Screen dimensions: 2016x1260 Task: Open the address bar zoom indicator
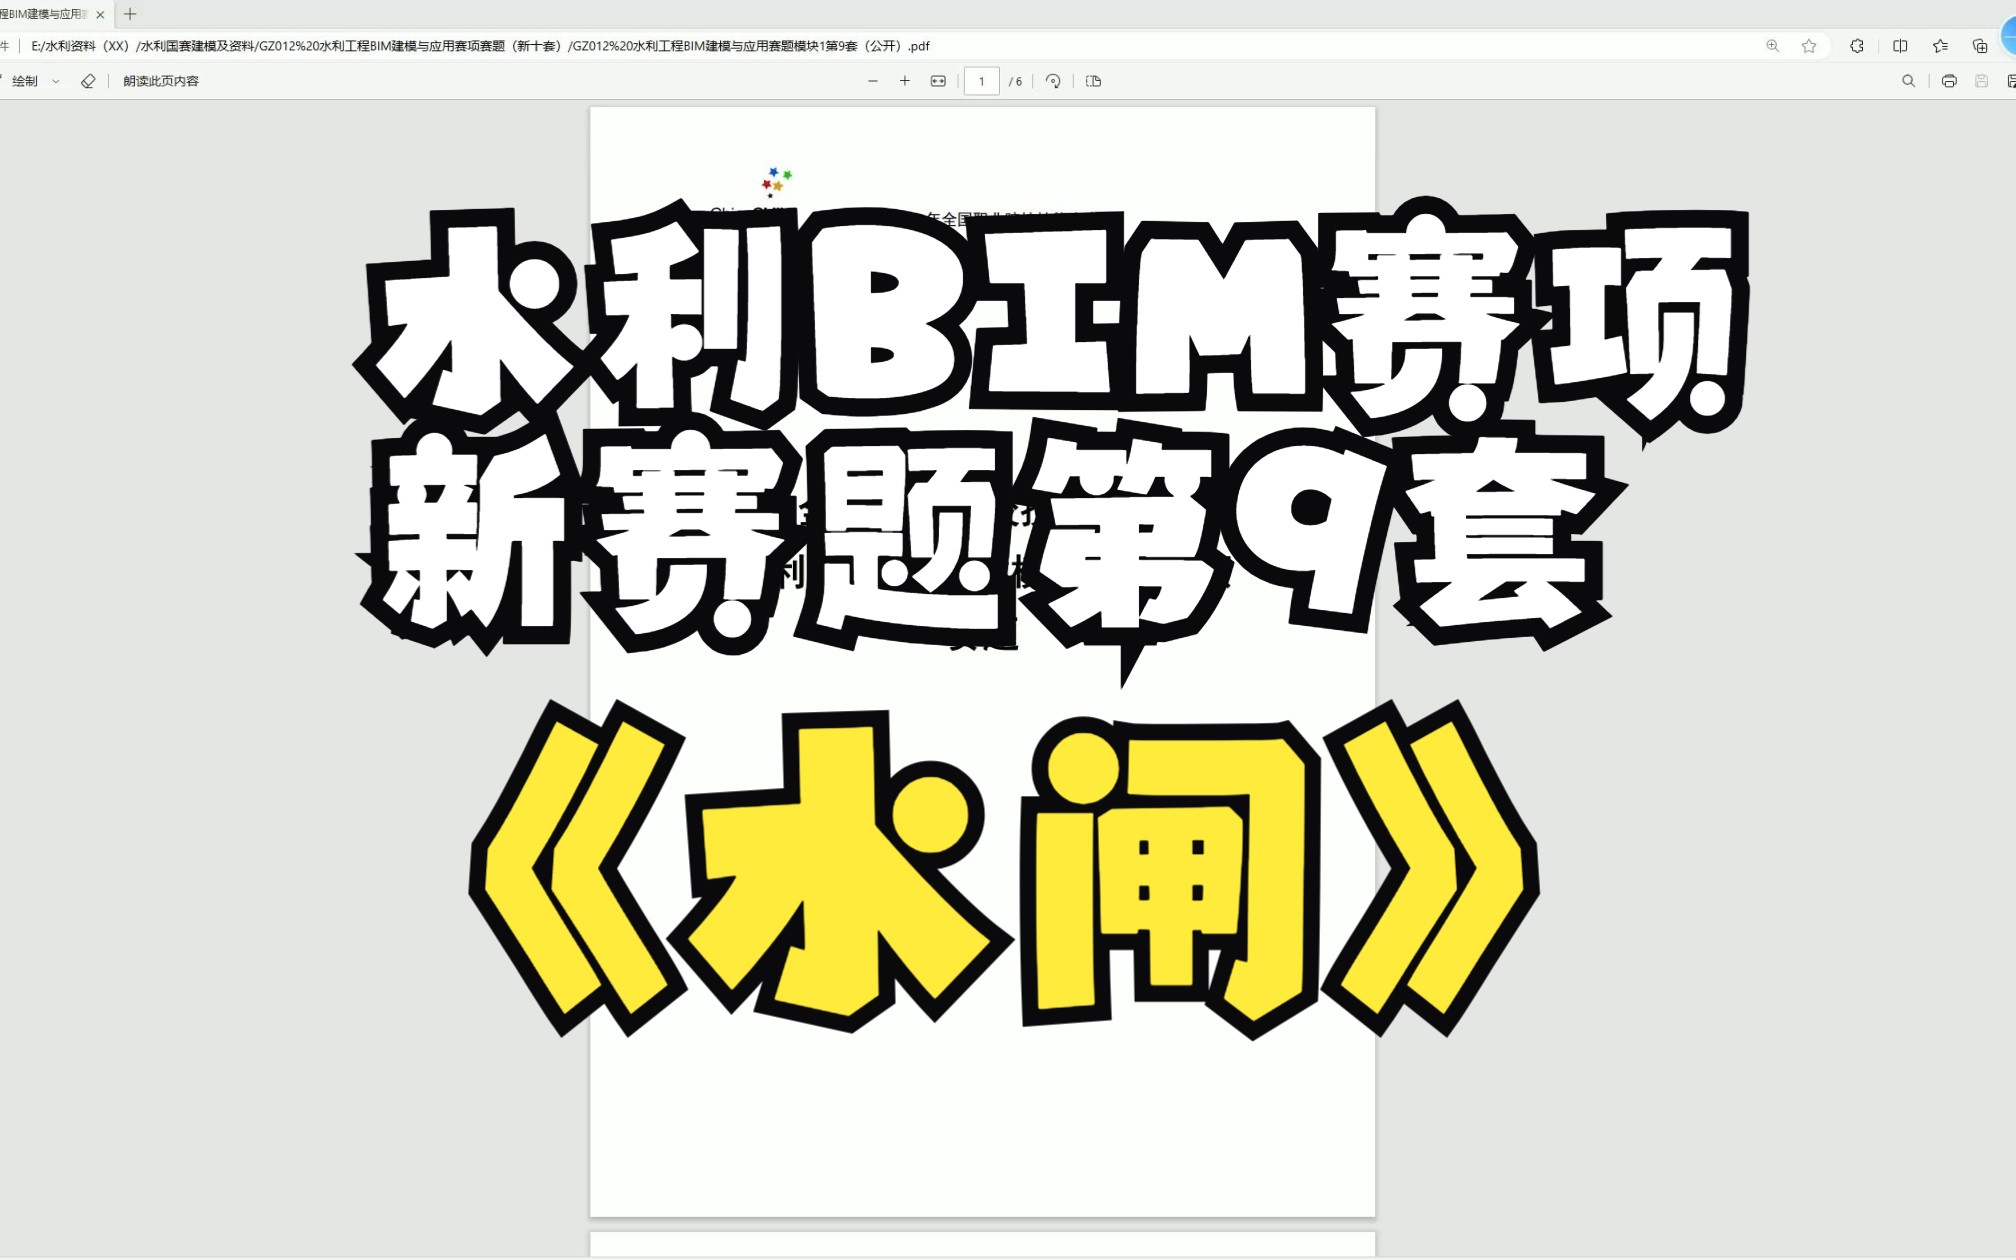click(x=1773, y=46)
